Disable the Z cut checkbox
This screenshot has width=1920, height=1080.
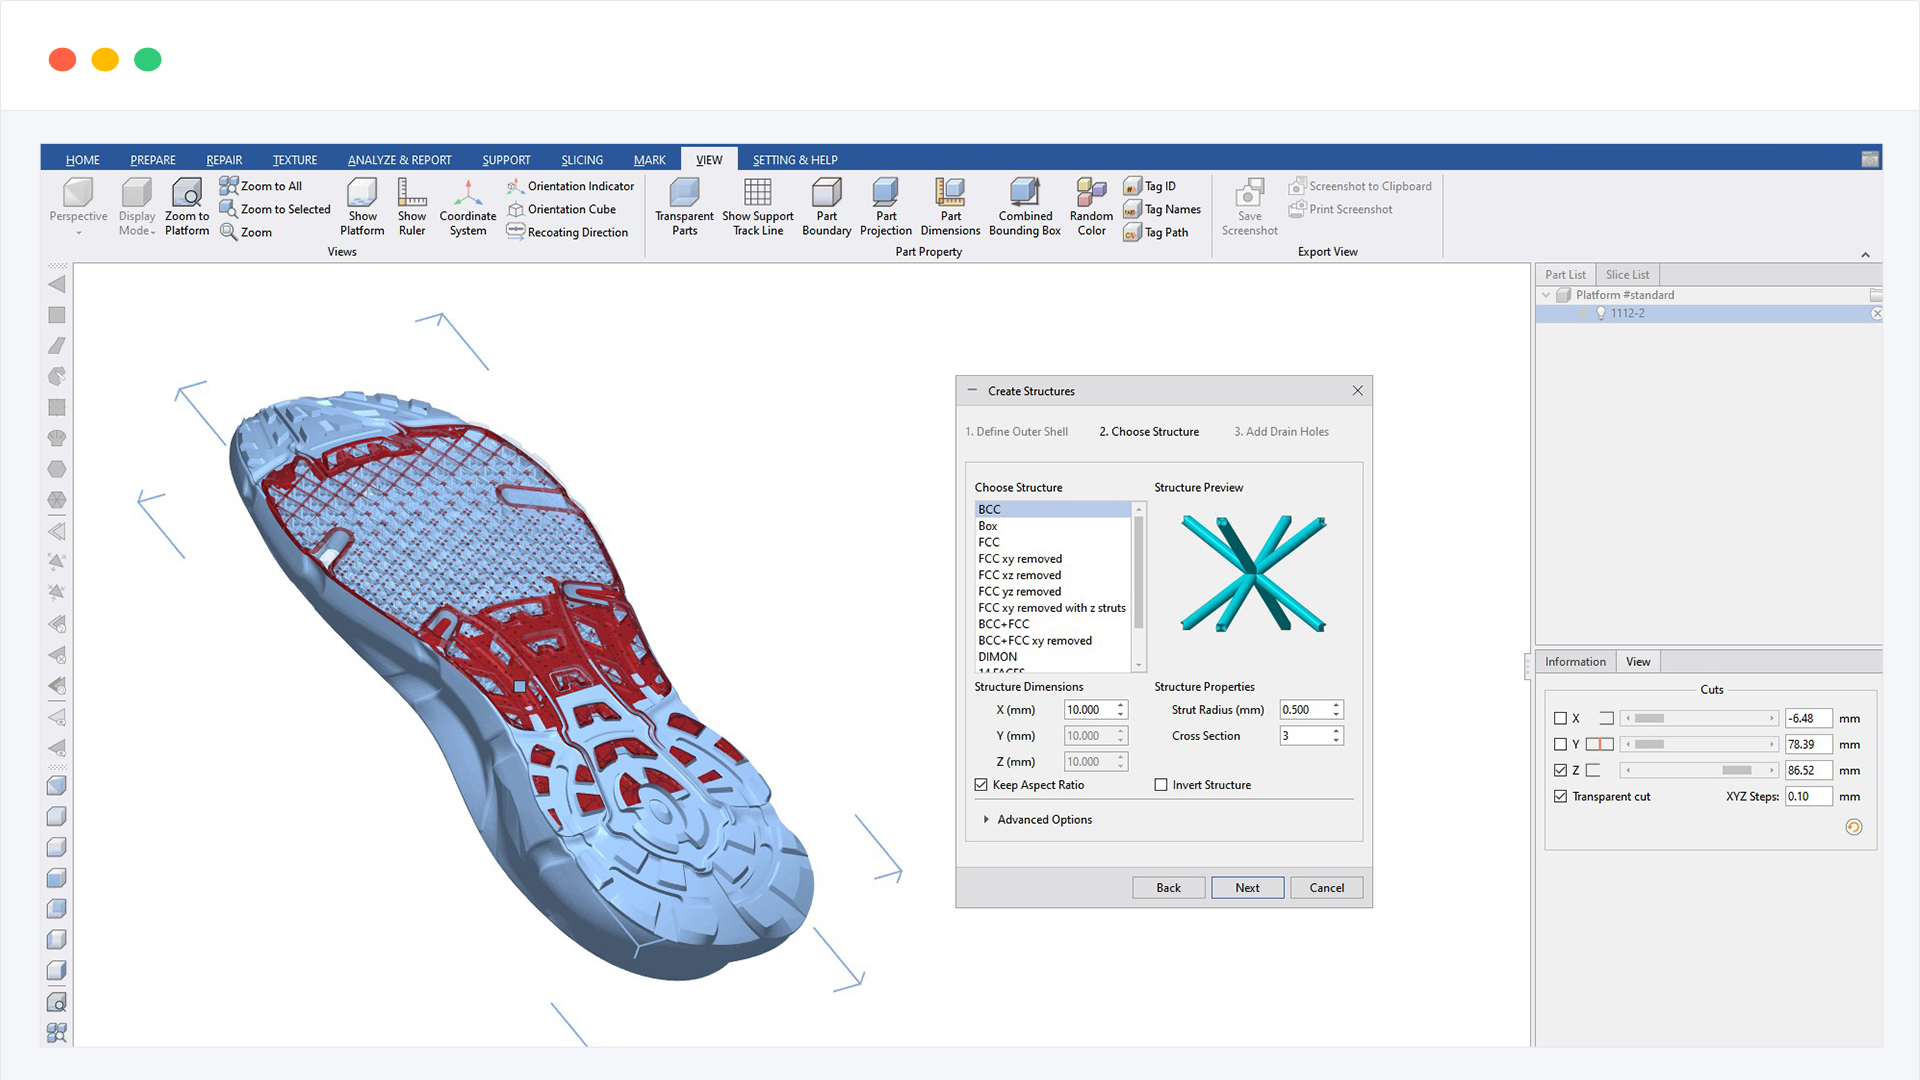1560,770
